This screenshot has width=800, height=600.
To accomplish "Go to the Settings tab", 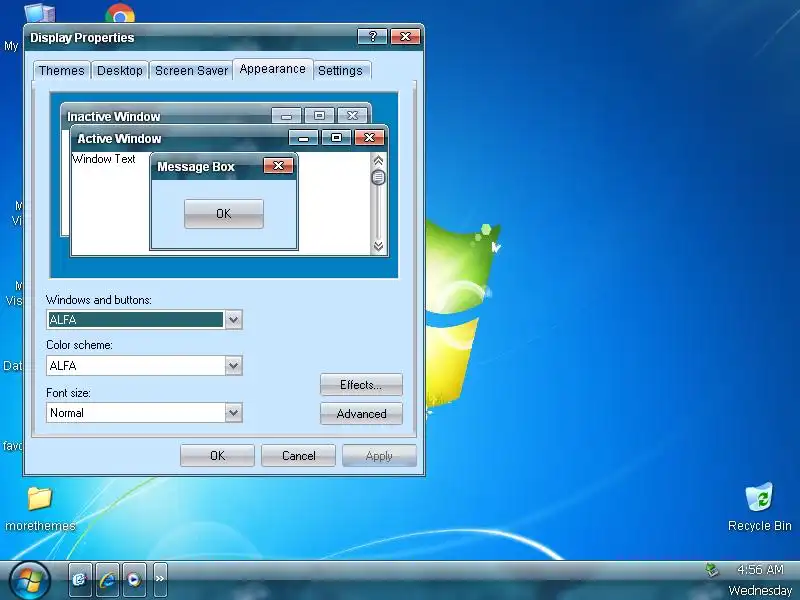I will point(340,70).
